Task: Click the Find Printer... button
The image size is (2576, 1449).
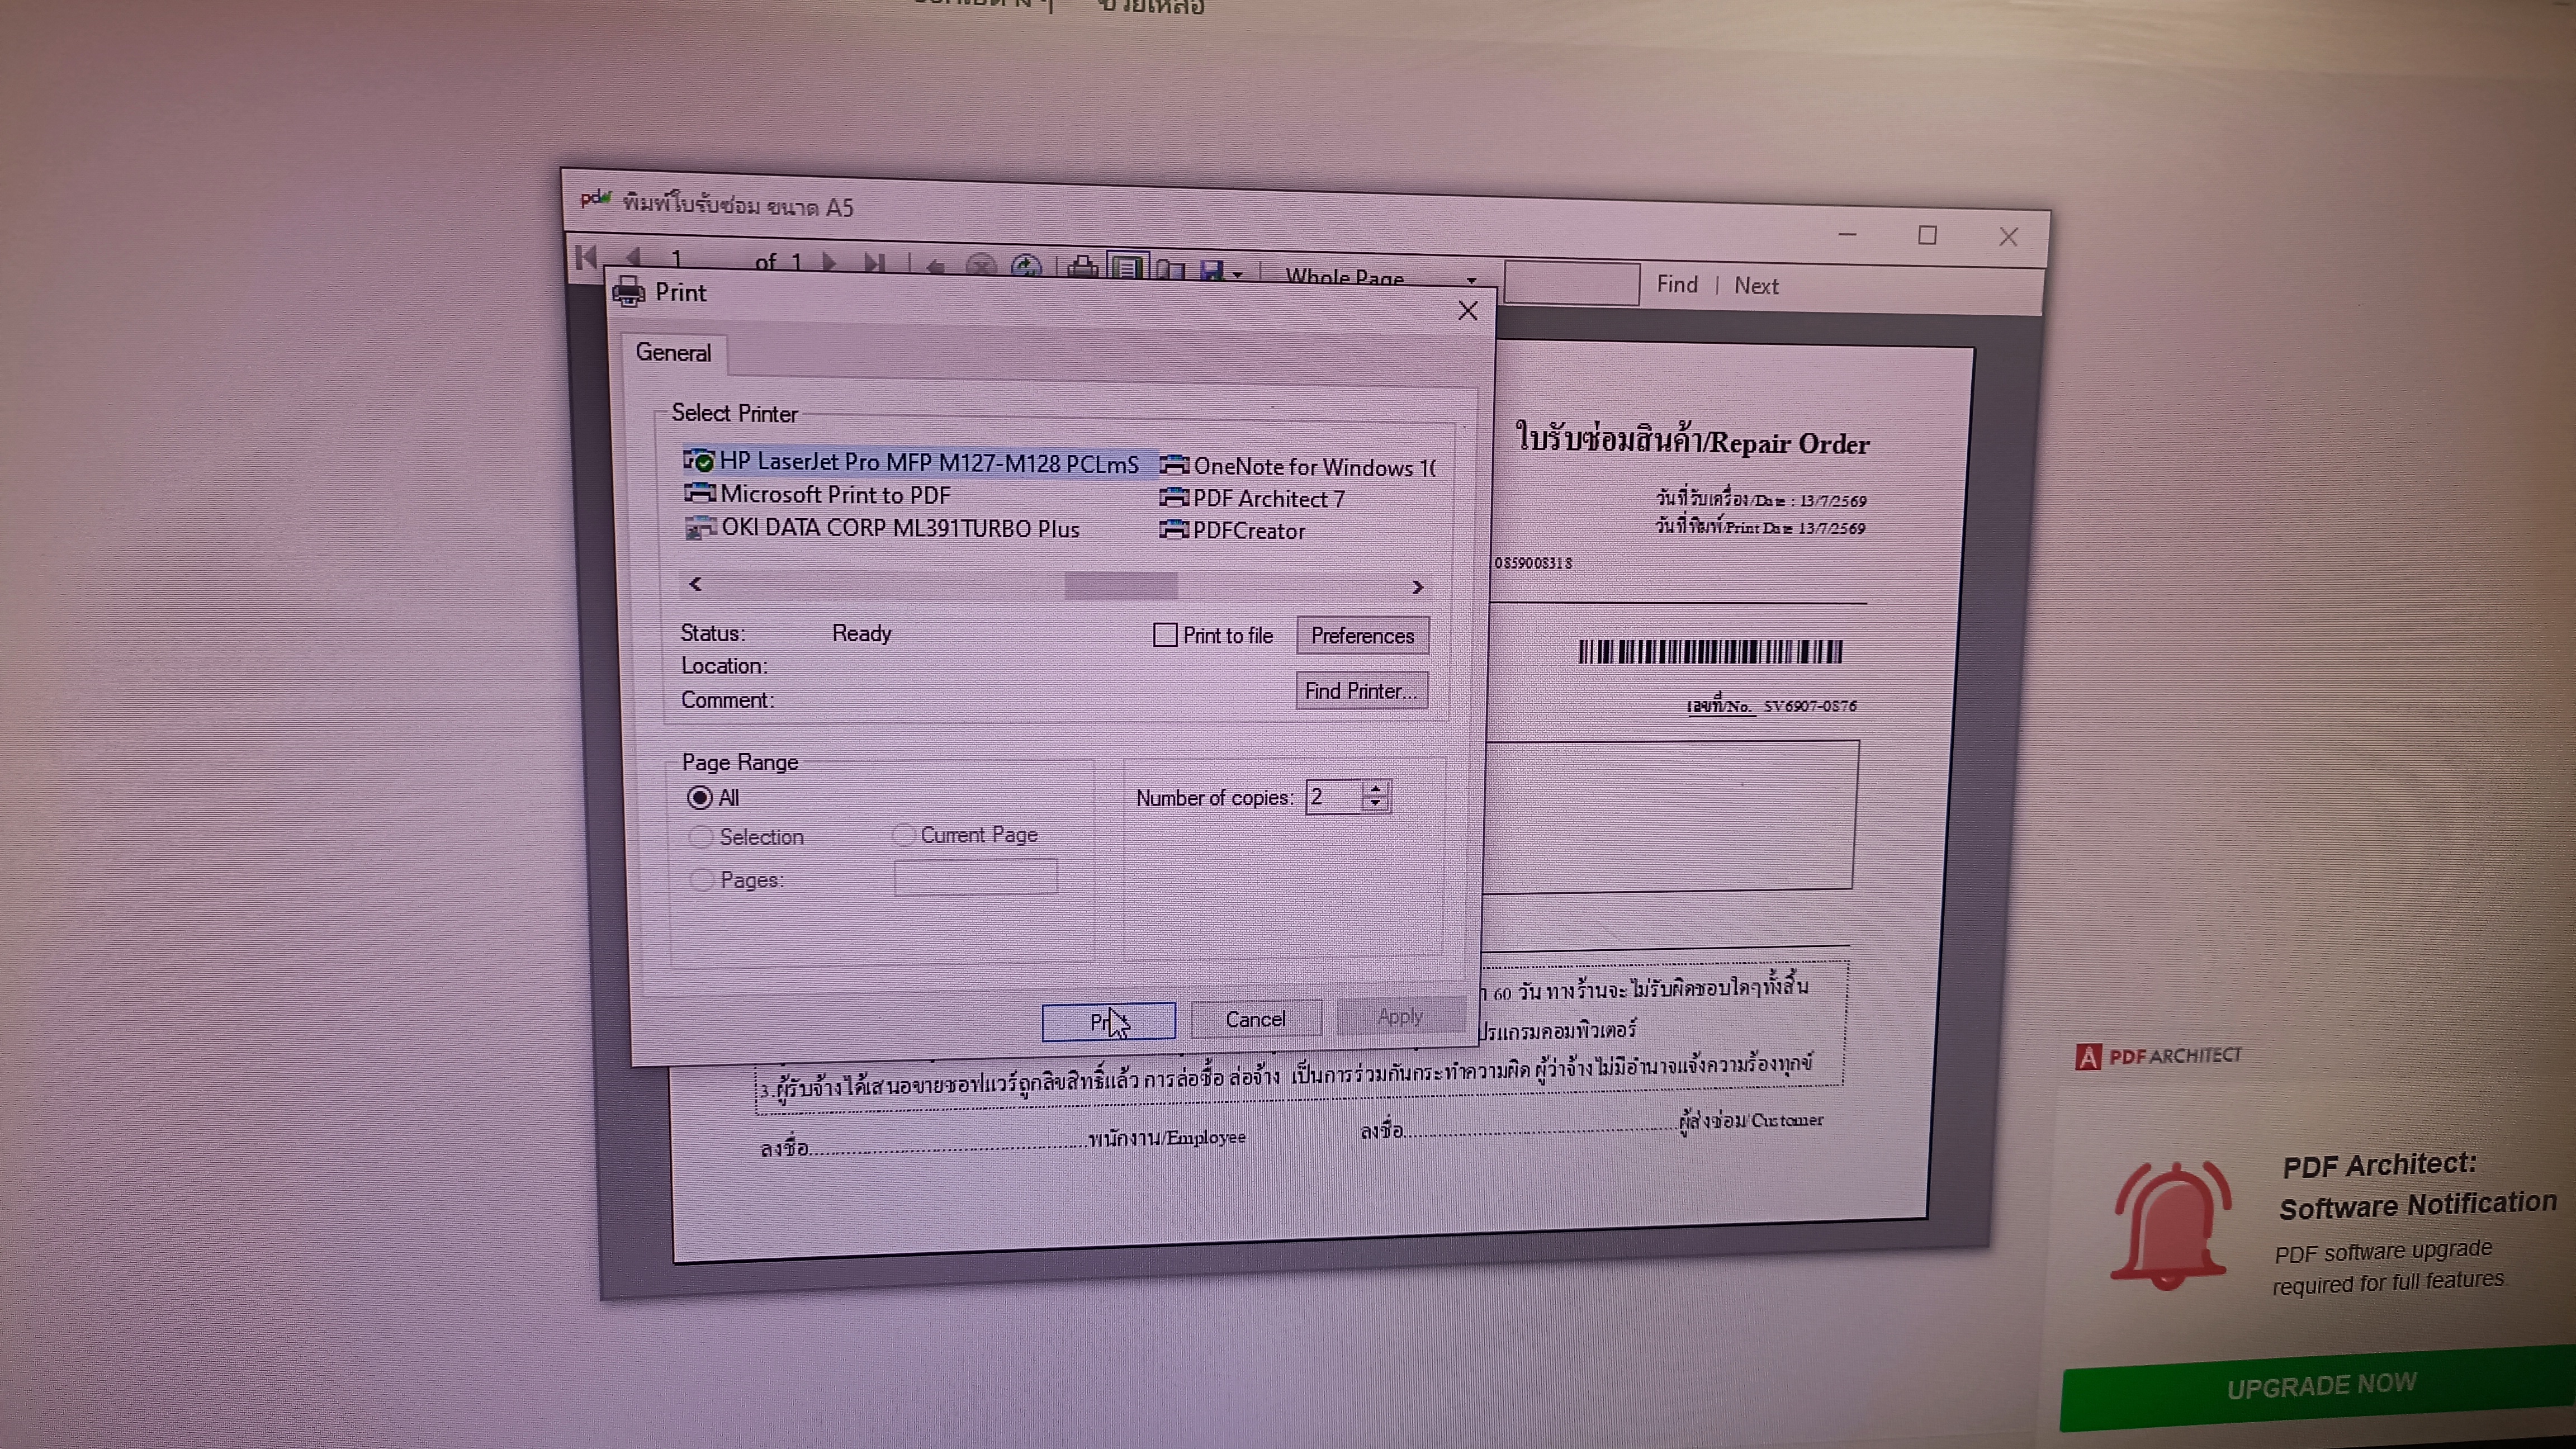Action: (1362, 691)
